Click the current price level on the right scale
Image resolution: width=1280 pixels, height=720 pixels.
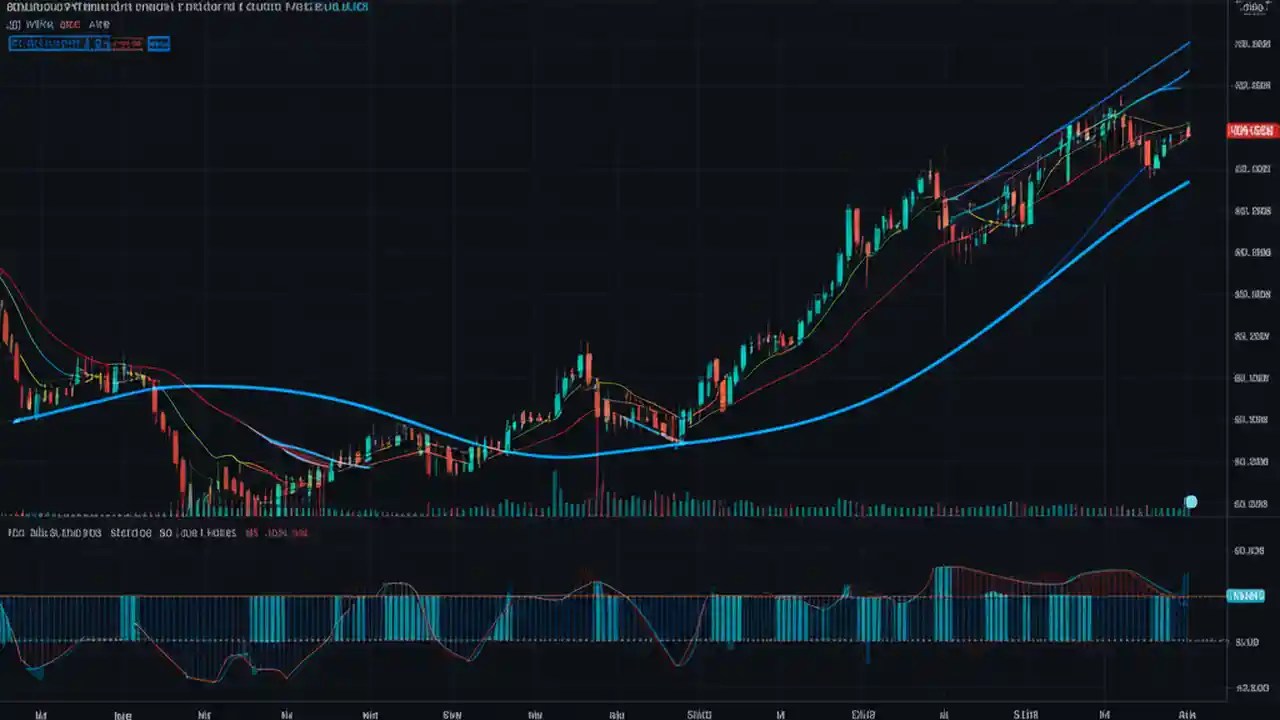[1252, 130]
